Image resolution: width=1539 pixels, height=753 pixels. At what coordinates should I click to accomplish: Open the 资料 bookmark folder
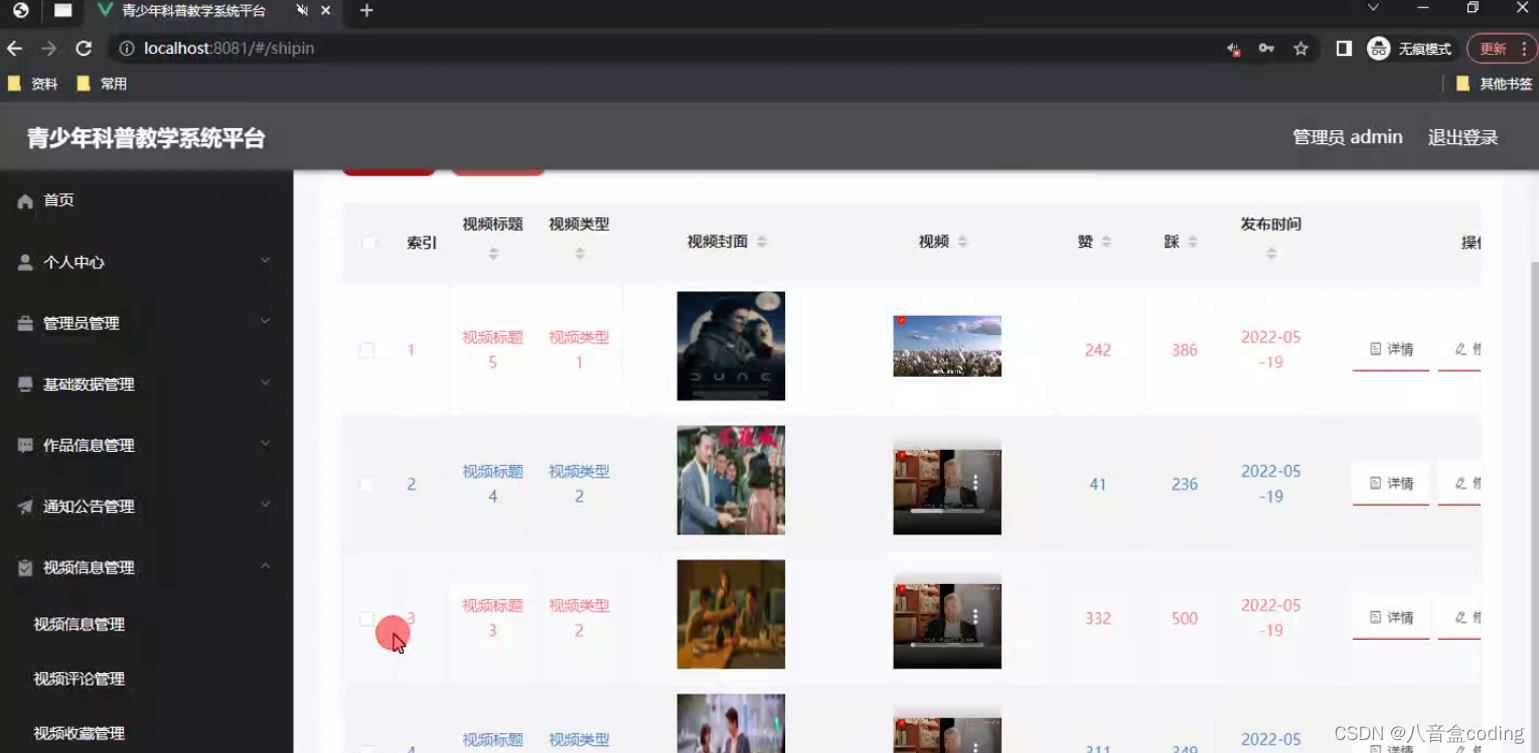click(33, 84)
